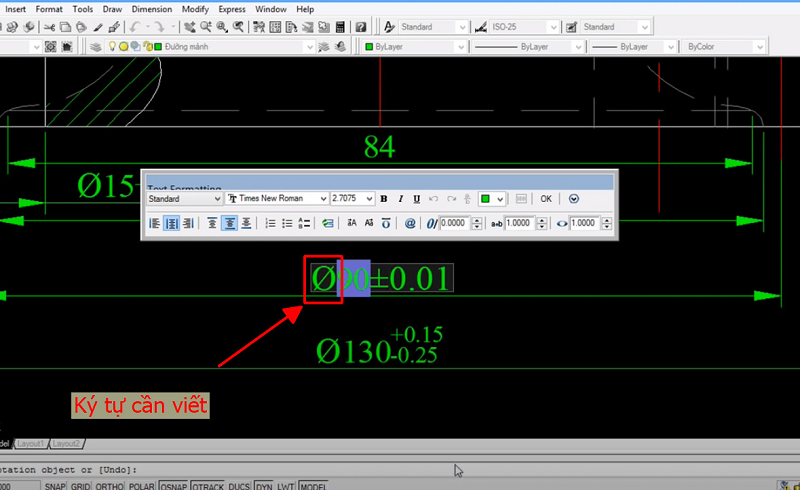The height and width of the screenshot is (490, 800).
Task: Click the Paste clipboard icon
Action: point(81,27)
